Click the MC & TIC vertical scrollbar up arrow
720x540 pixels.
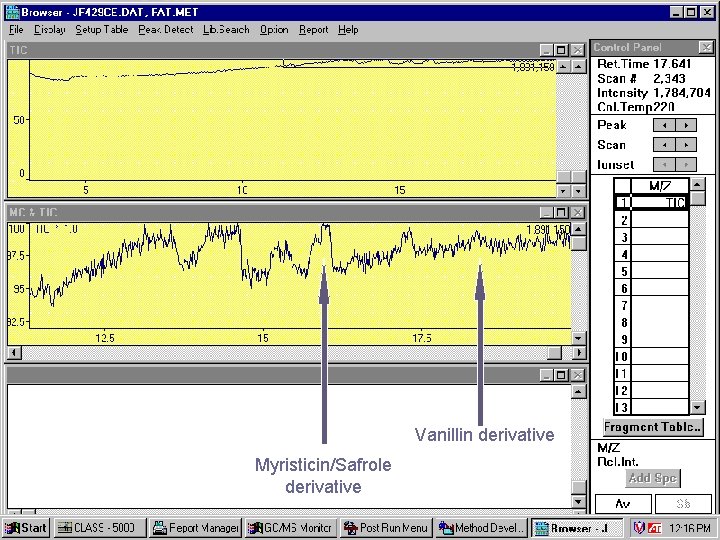579,229
